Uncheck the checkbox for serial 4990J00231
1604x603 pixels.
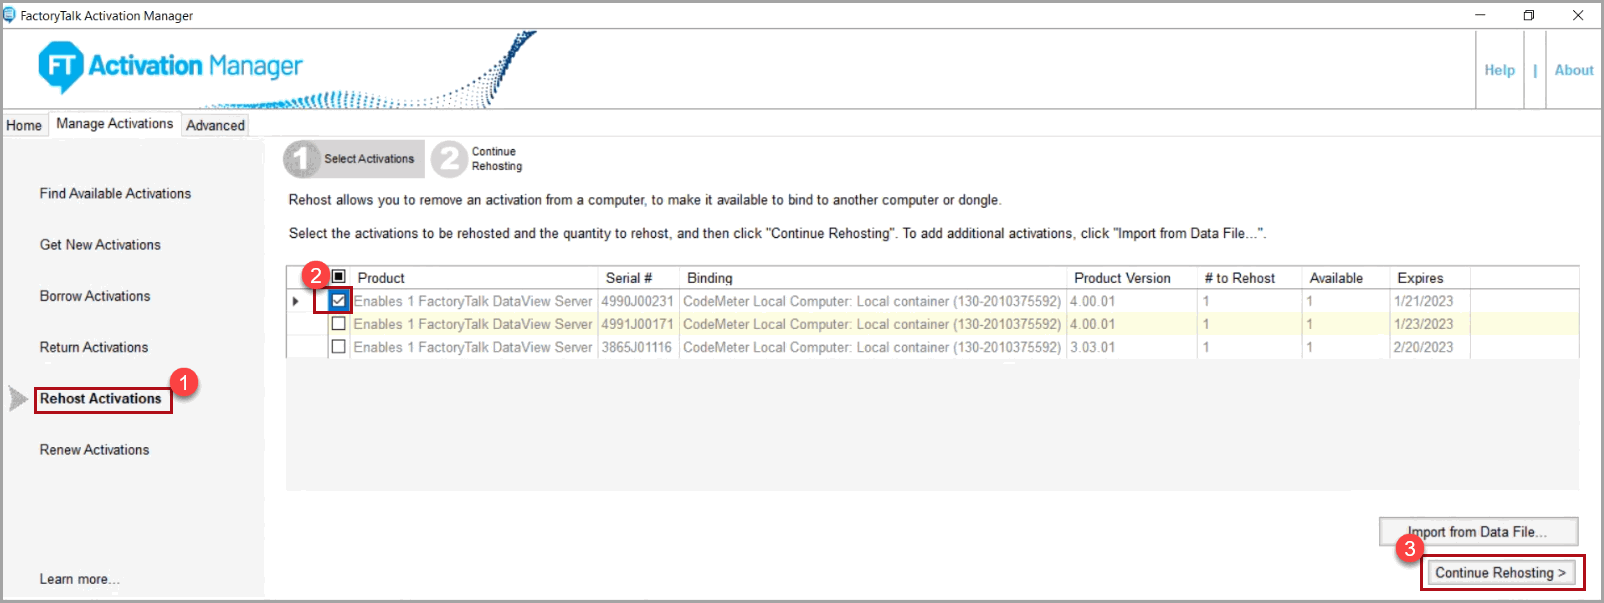(338, 300)
